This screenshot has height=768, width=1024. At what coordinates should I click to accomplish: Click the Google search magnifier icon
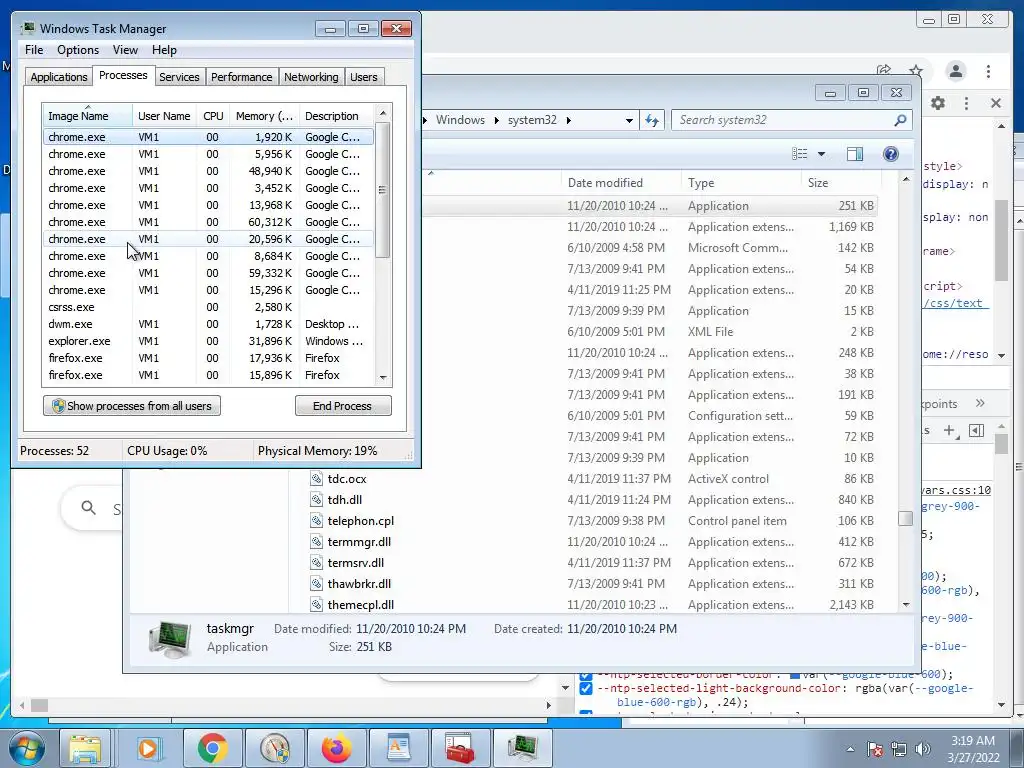coord(88,507)
